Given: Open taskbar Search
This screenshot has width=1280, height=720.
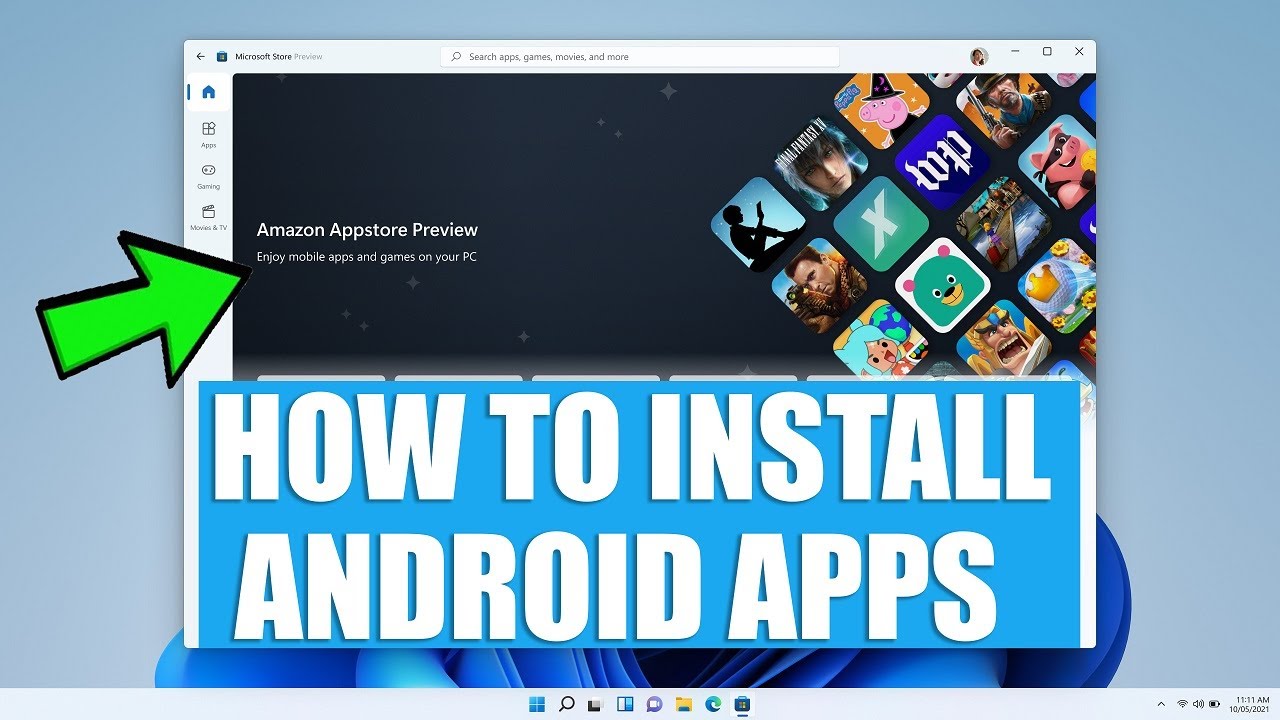Looking at the screenshot, I should 566,704.
